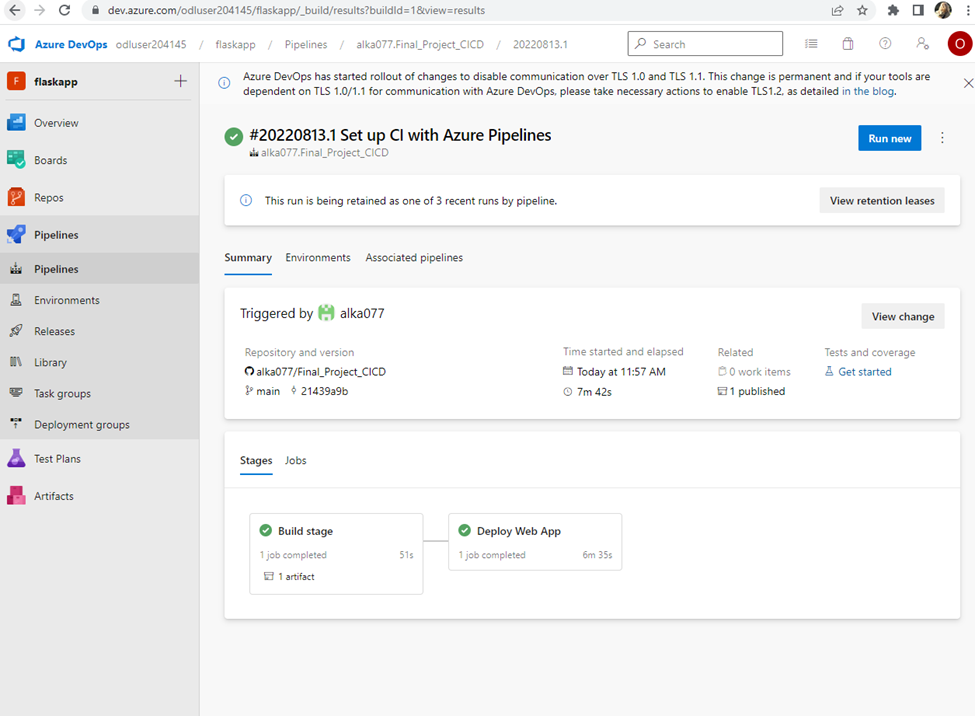Viewport: 975px width, 716px height.
Task: Open the user settings icon
Action: [x=923, y=44]
